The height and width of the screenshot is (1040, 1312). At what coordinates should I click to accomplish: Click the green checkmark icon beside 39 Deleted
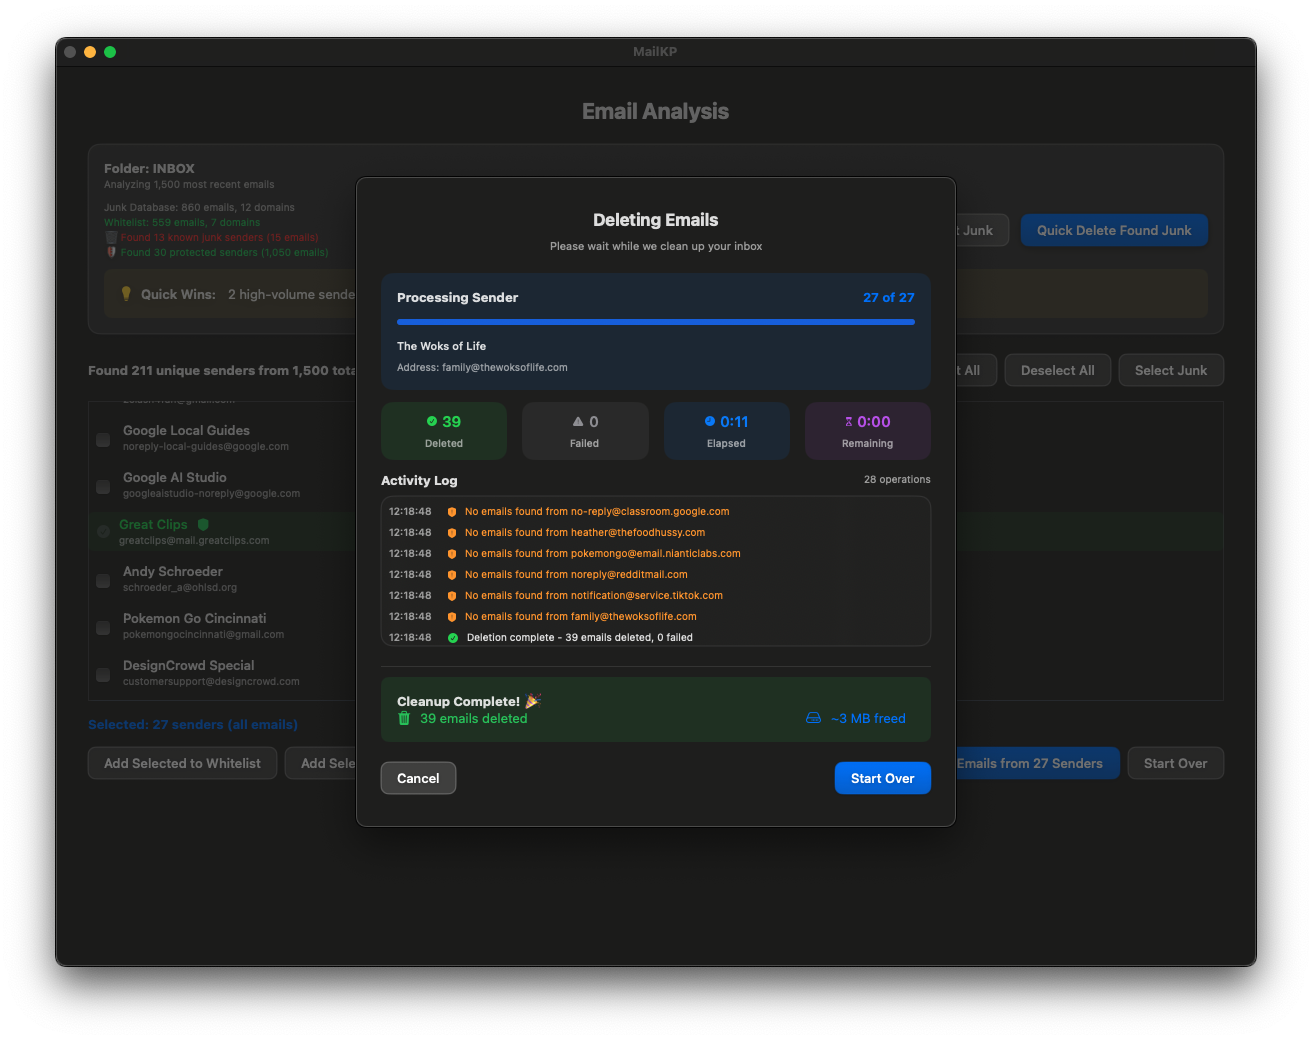pos(432,421)
